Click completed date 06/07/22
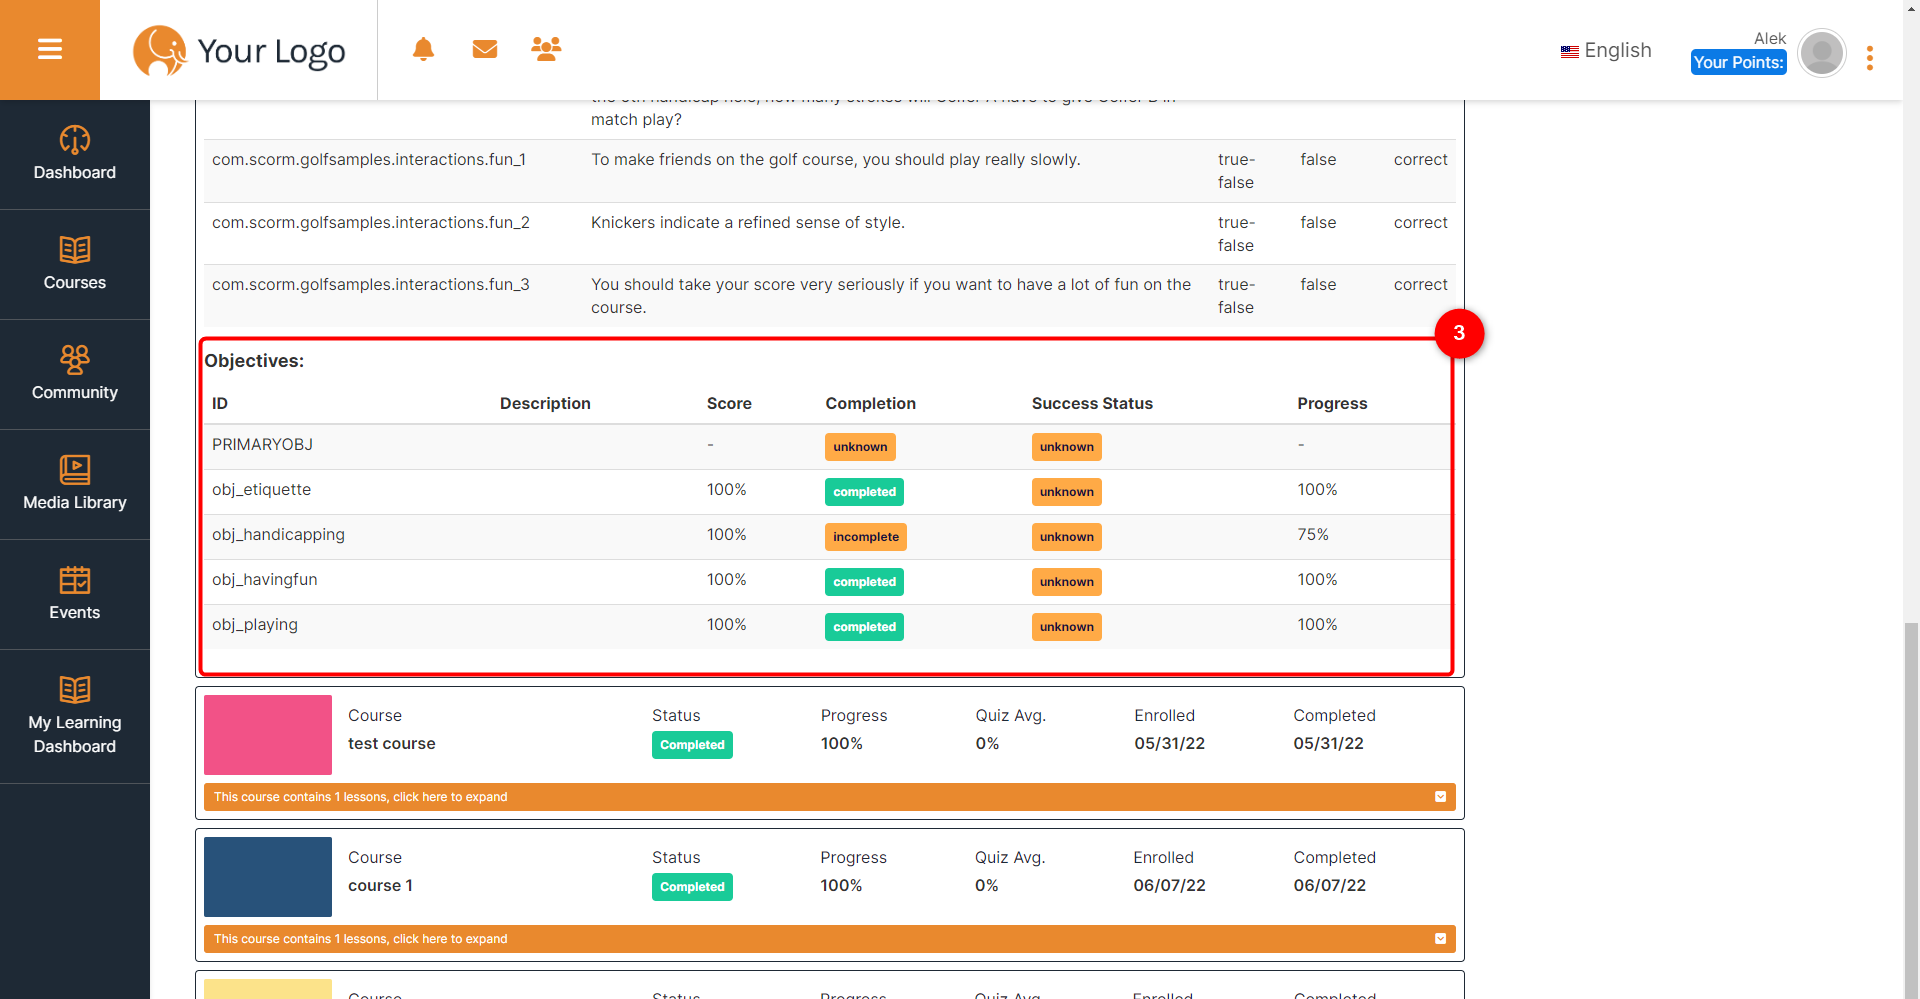The height and width of the screenshot is (999, 1920). point(1329,886)
